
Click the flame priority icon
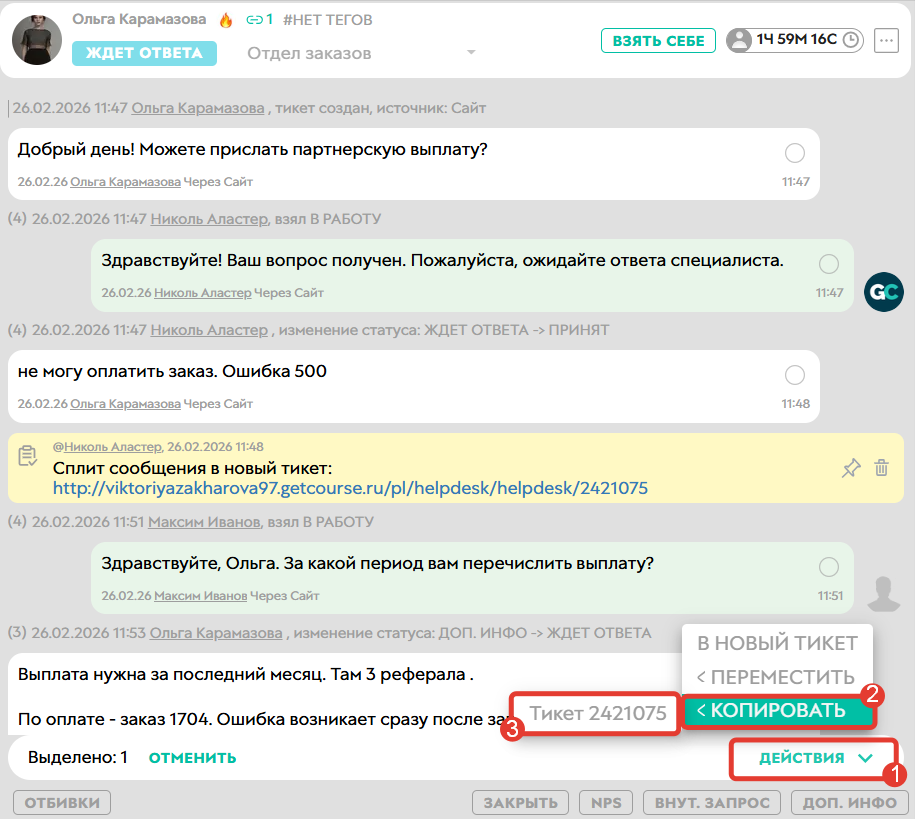click(x=226, y=20)
